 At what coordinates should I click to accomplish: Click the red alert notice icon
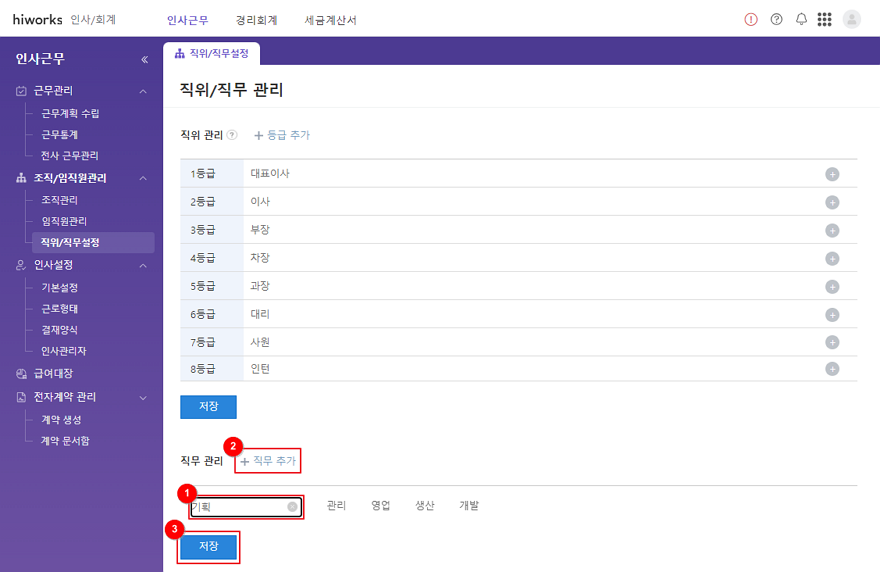click(750, 20)
